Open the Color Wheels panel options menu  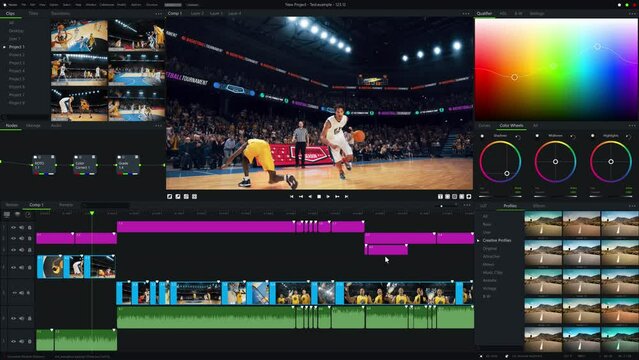click(x=632, y=126)
